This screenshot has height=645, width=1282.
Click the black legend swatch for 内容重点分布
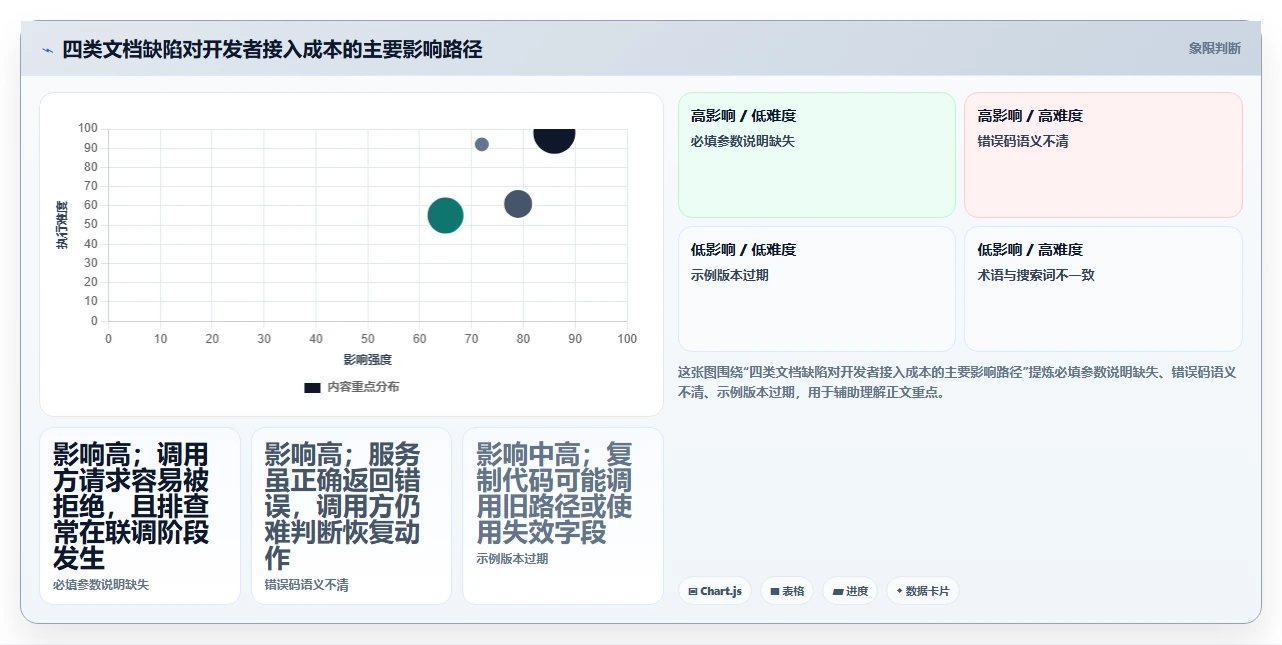312,387
